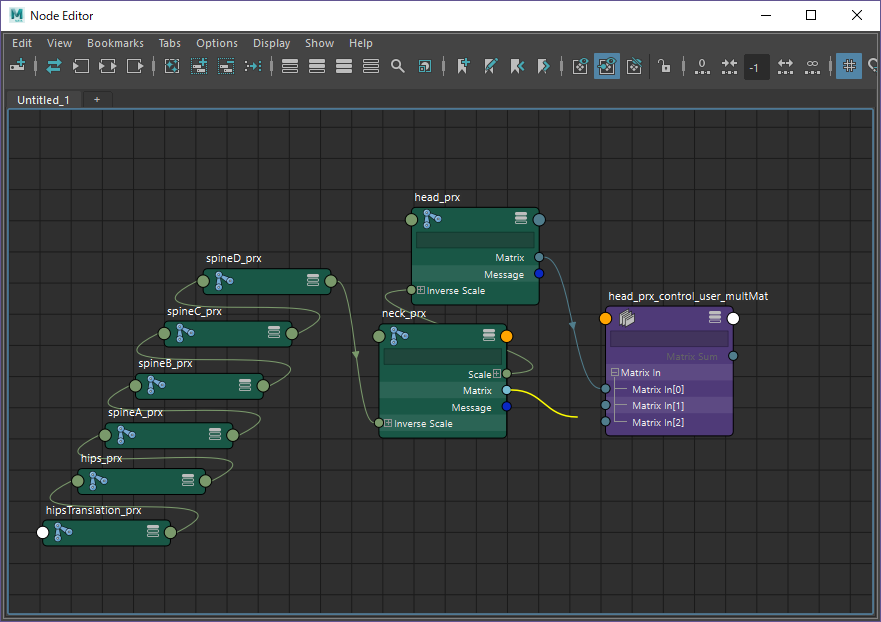Click the rearrange graph layout icon
This screenshot has width=881, height=622.
(x=253, y=66)
